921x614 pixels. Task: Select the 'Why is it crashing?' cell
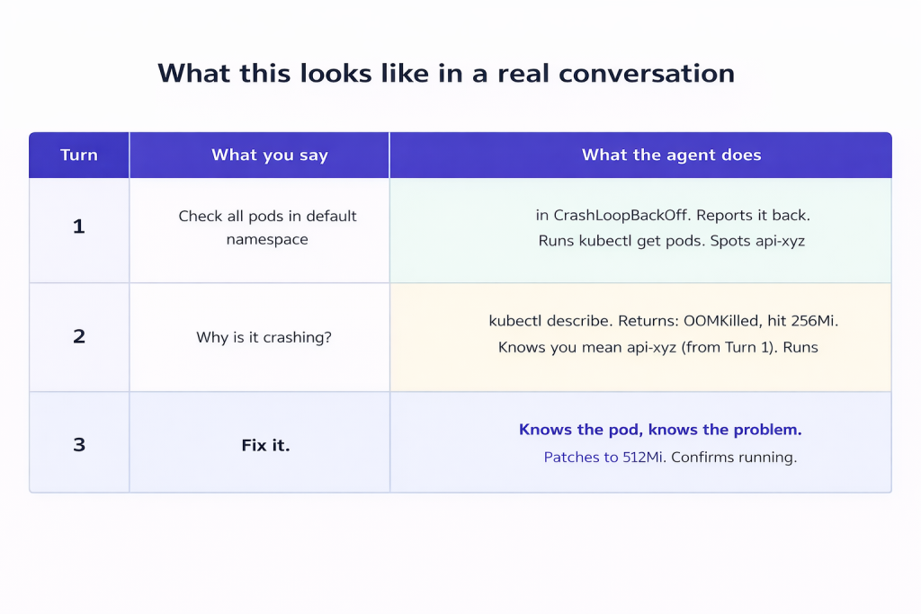(264, 337)
